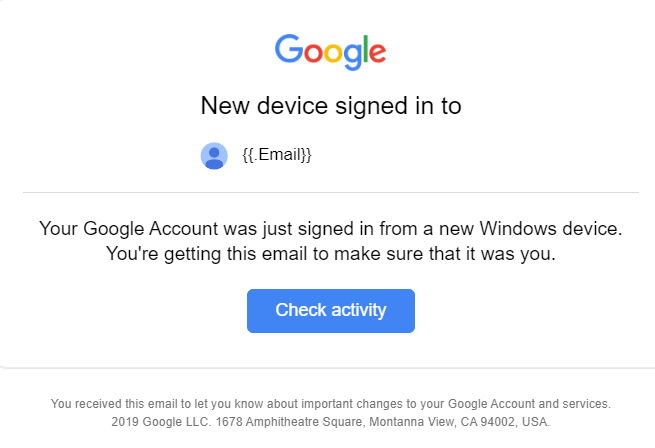655x448 pixels.
Task: Click the red letter o in logo
Action: click(x=313, y=53)
